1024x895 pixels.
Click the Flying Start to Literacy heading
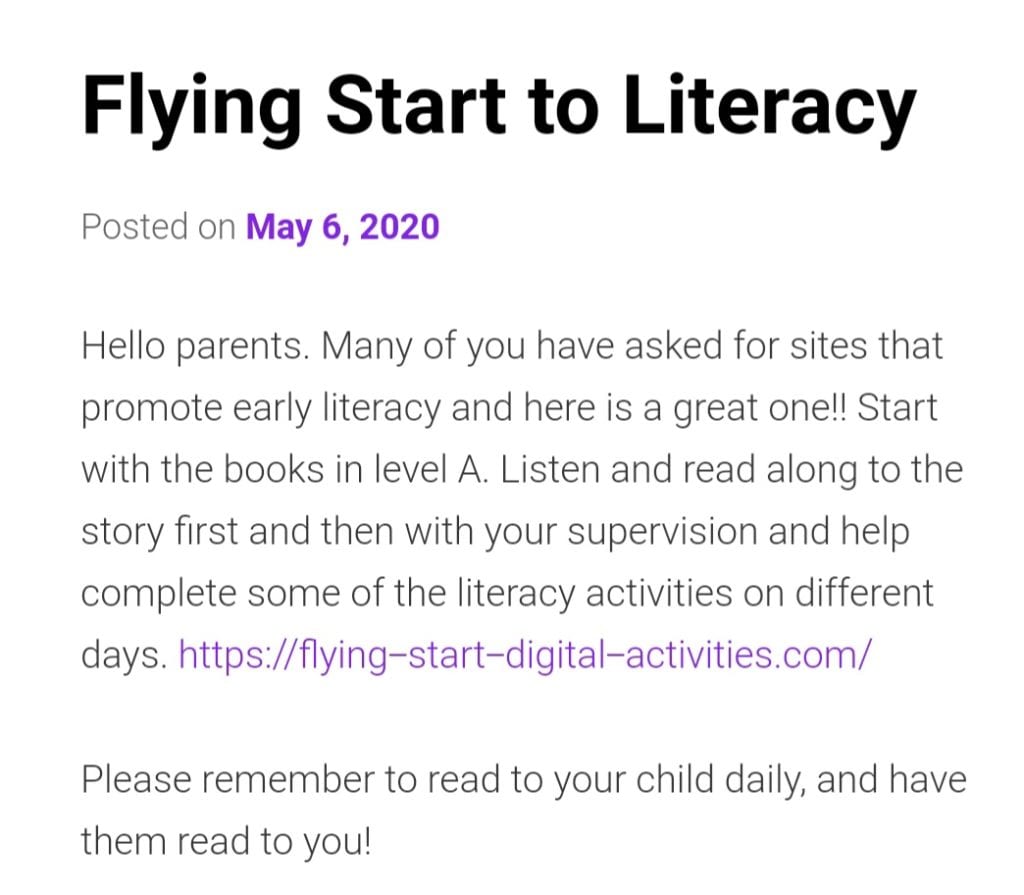[x=499, y=108]
